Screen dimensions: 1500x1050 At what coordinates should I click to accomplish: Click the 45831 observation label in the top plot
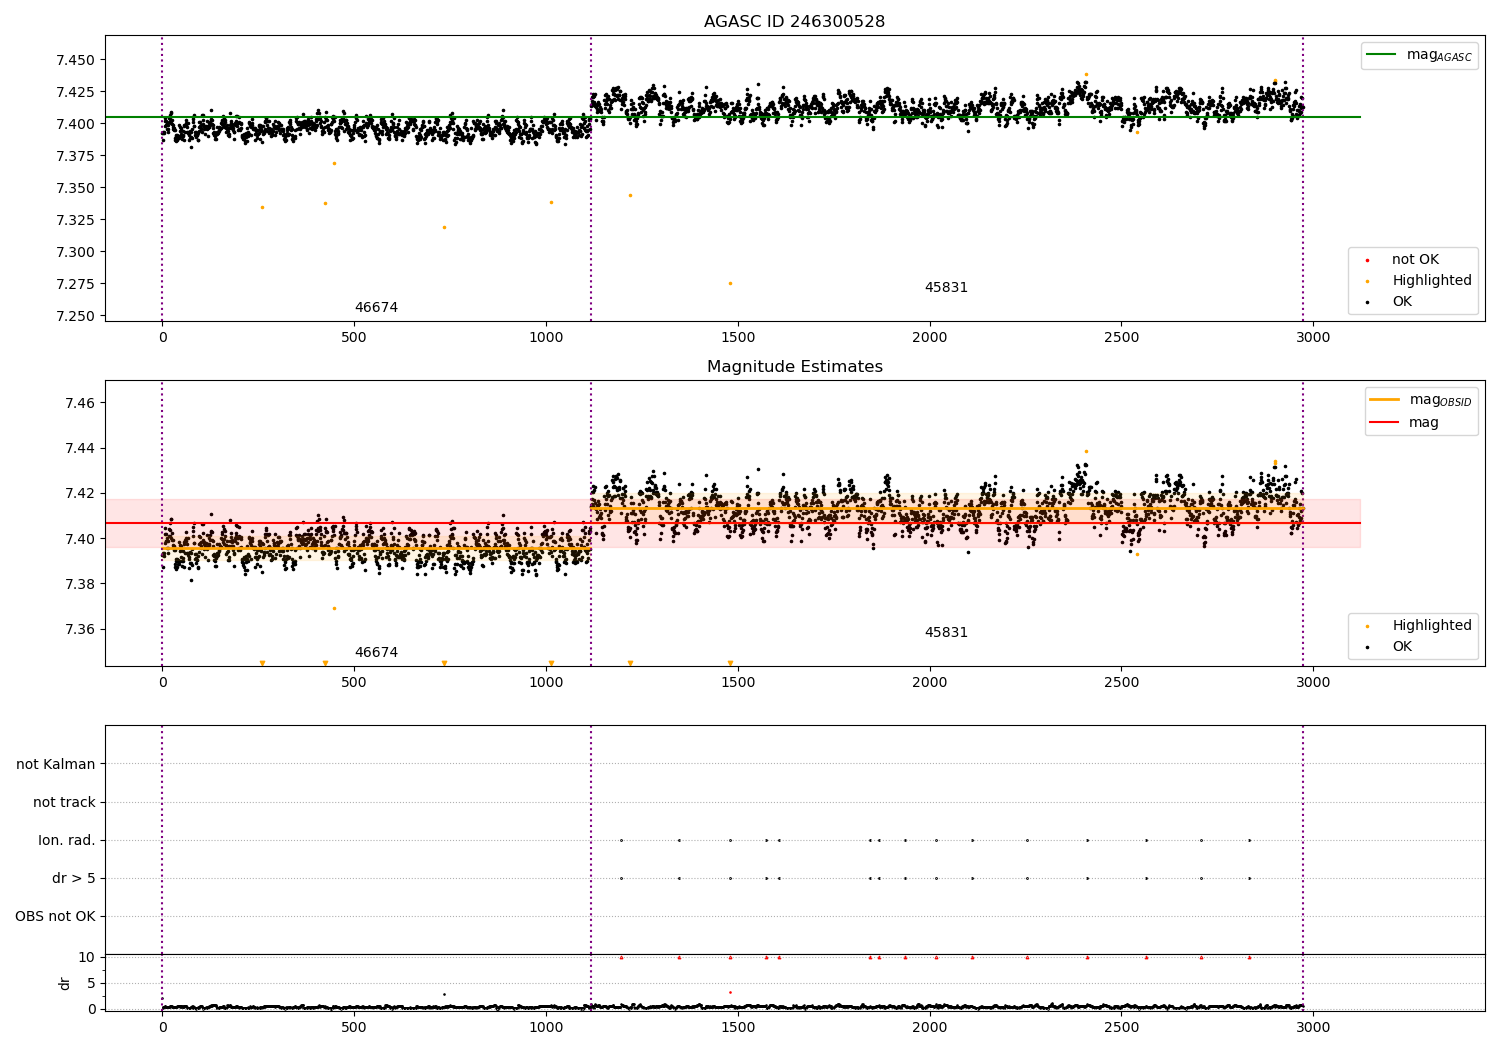[946, 288]
